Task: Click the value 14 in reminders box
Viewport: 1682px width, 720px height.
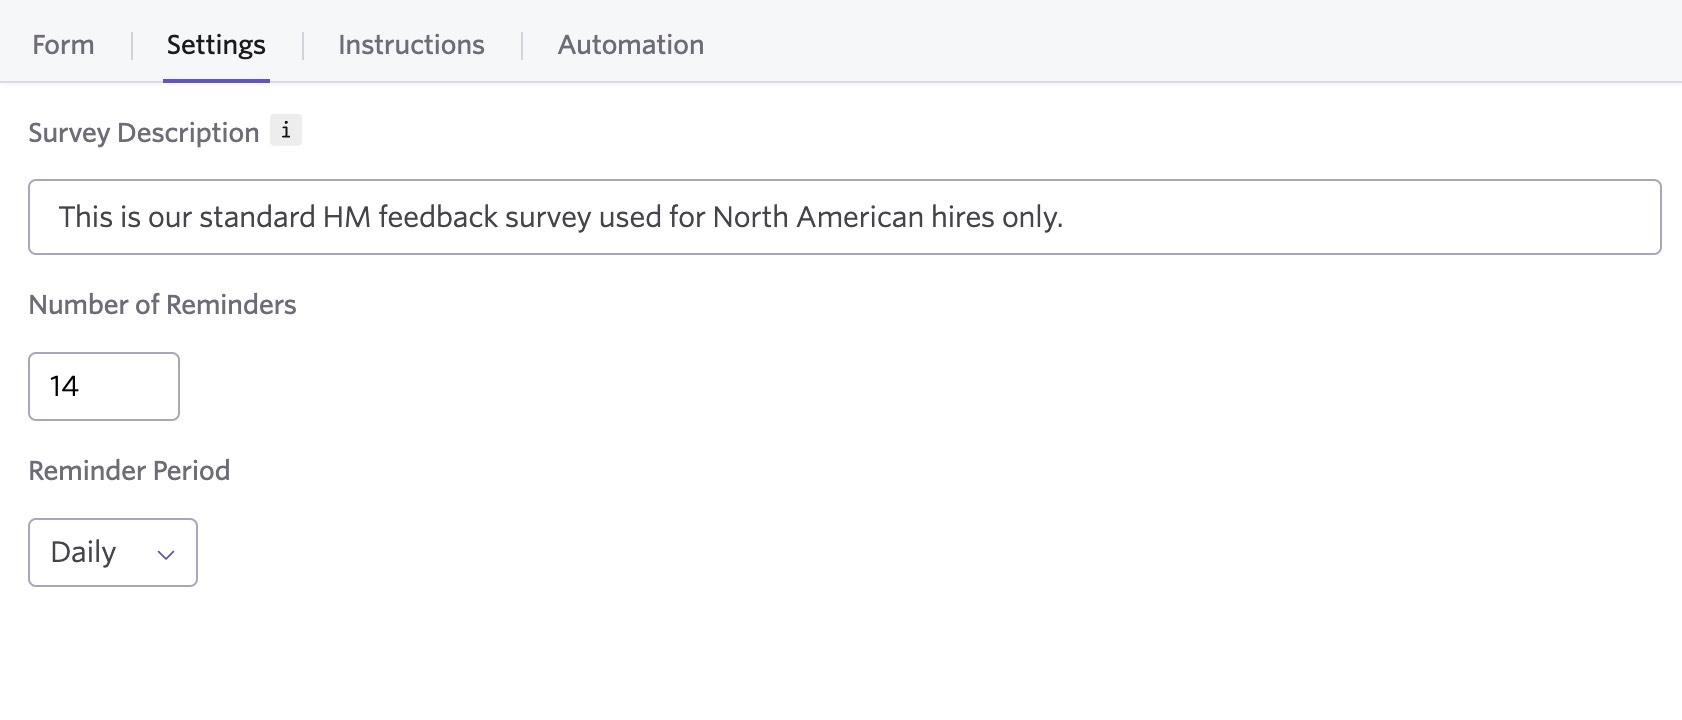Action: click(x=64, y=386)
